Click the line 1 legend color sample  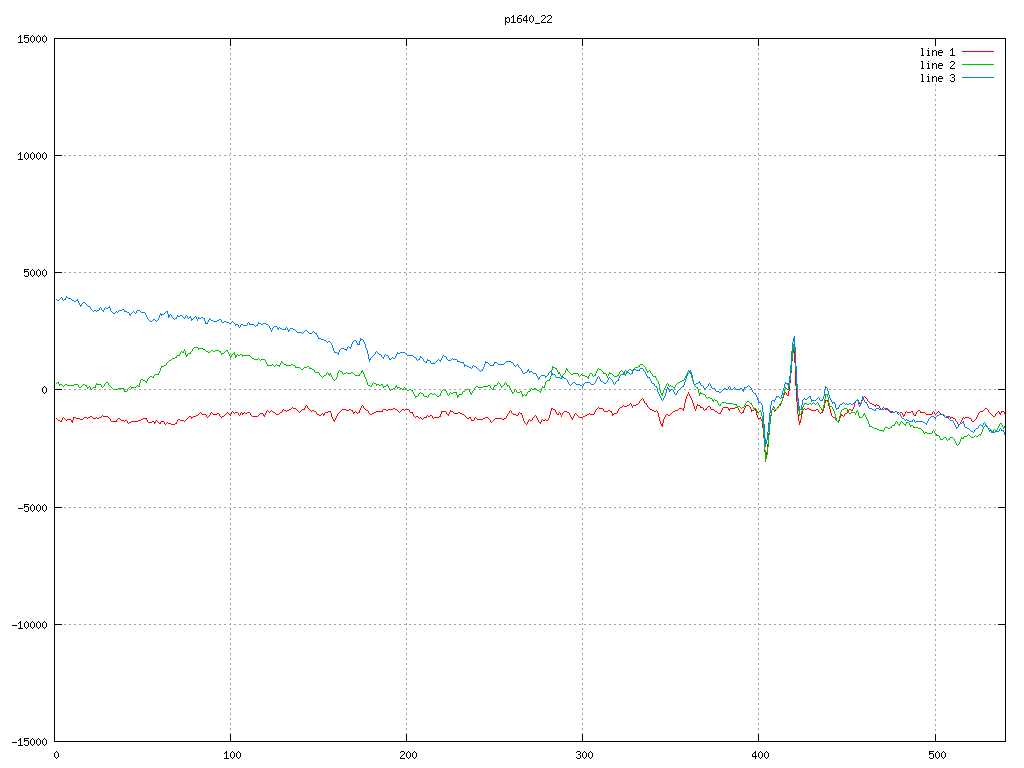pos(979,51)
